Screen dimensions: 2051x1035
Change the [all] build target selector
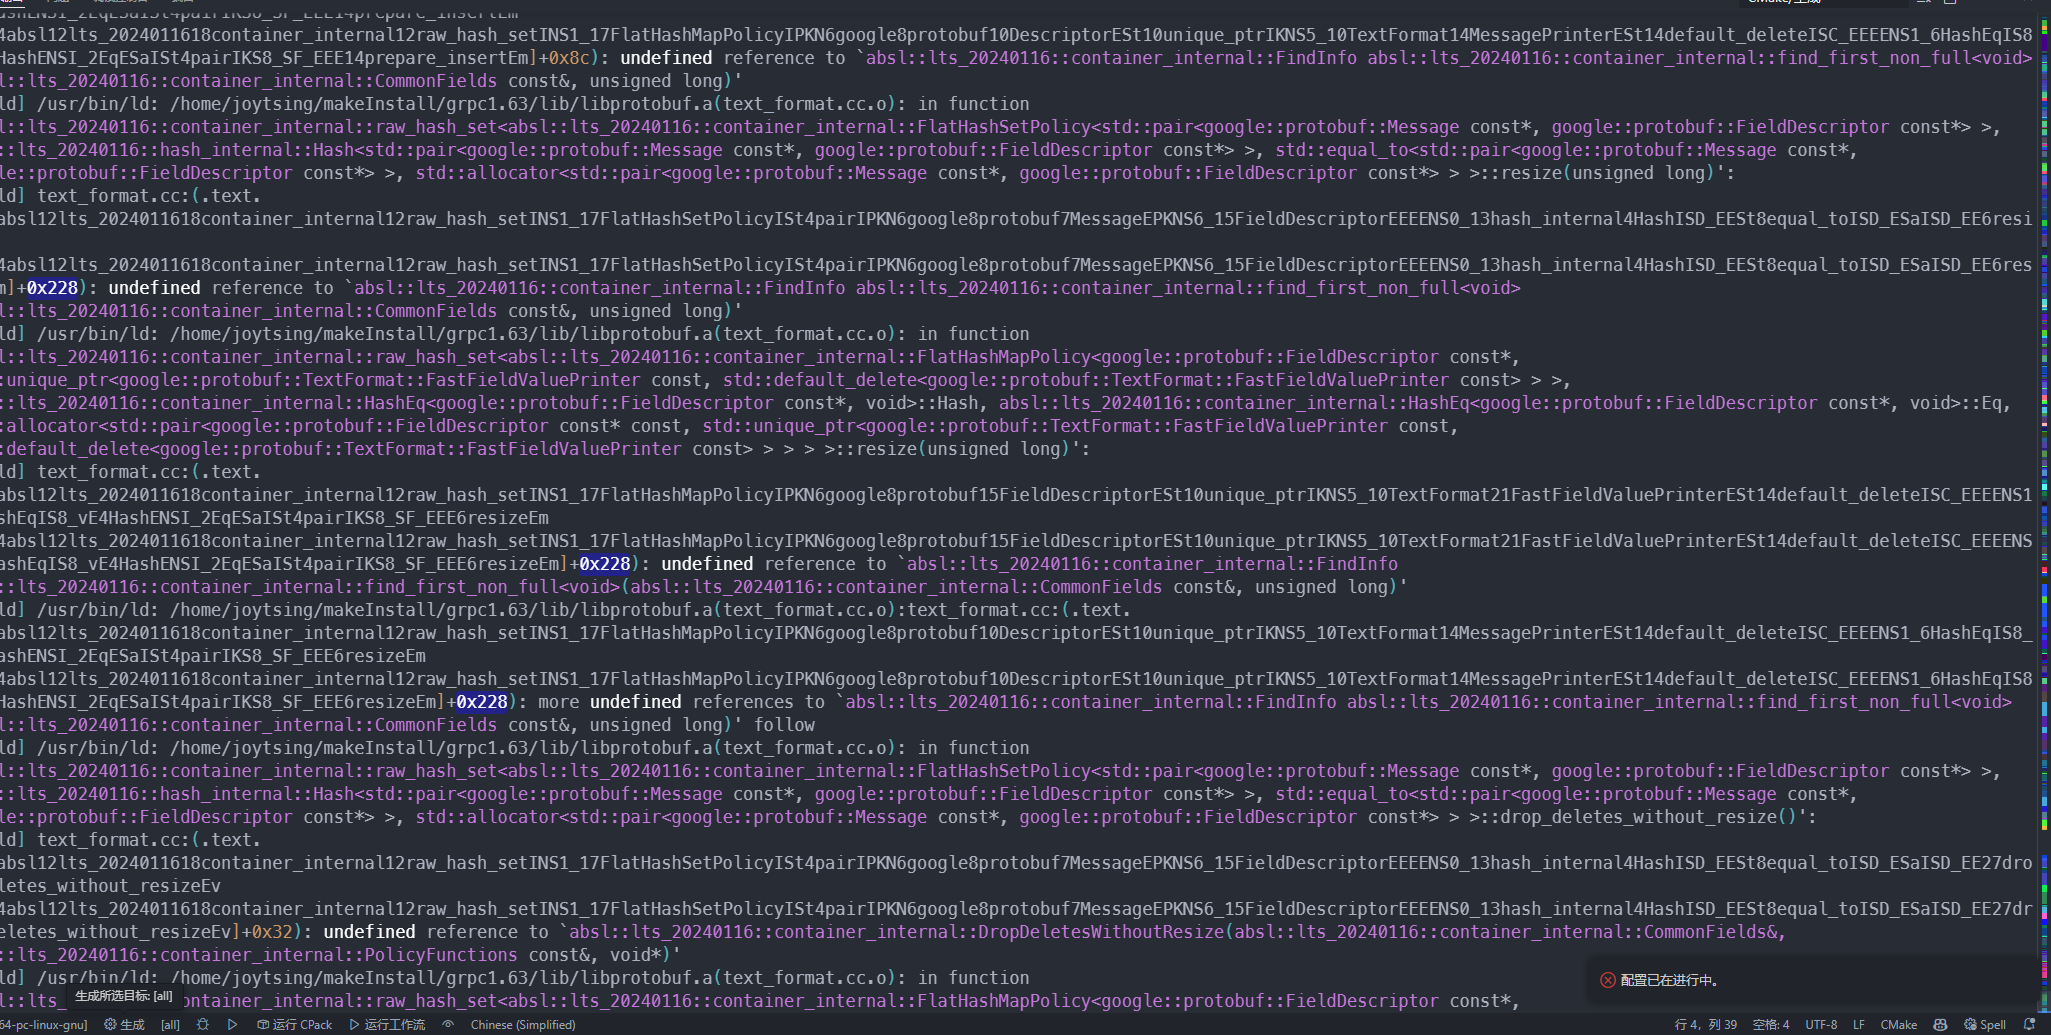(x=171, y=1025)
